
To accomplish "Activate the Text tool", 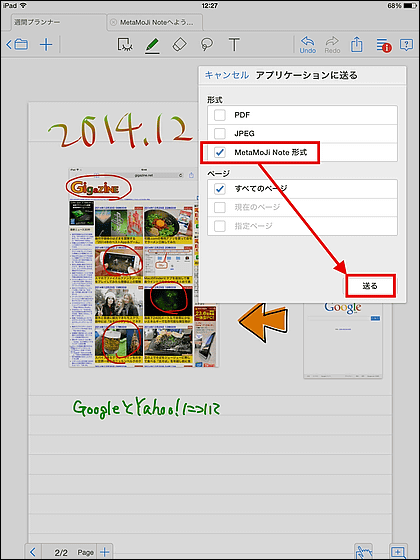I will click(x=234, y=45).
